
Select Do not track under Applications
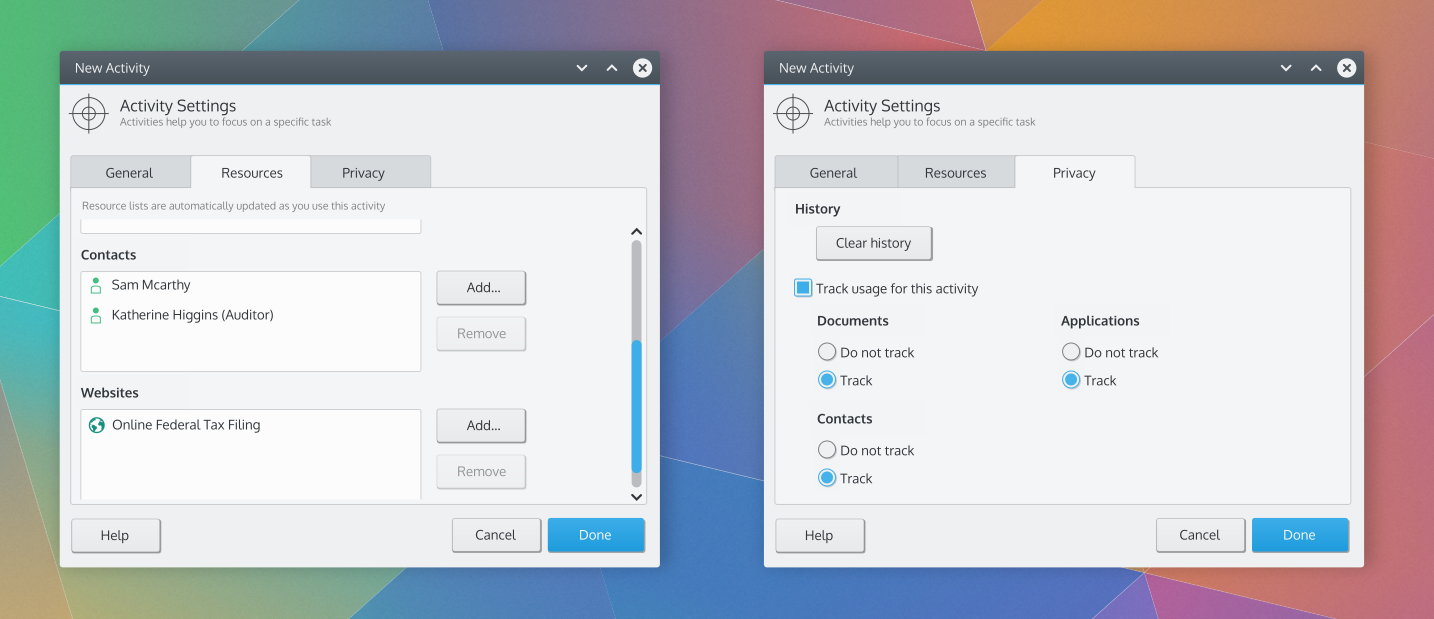[1071, 352]
